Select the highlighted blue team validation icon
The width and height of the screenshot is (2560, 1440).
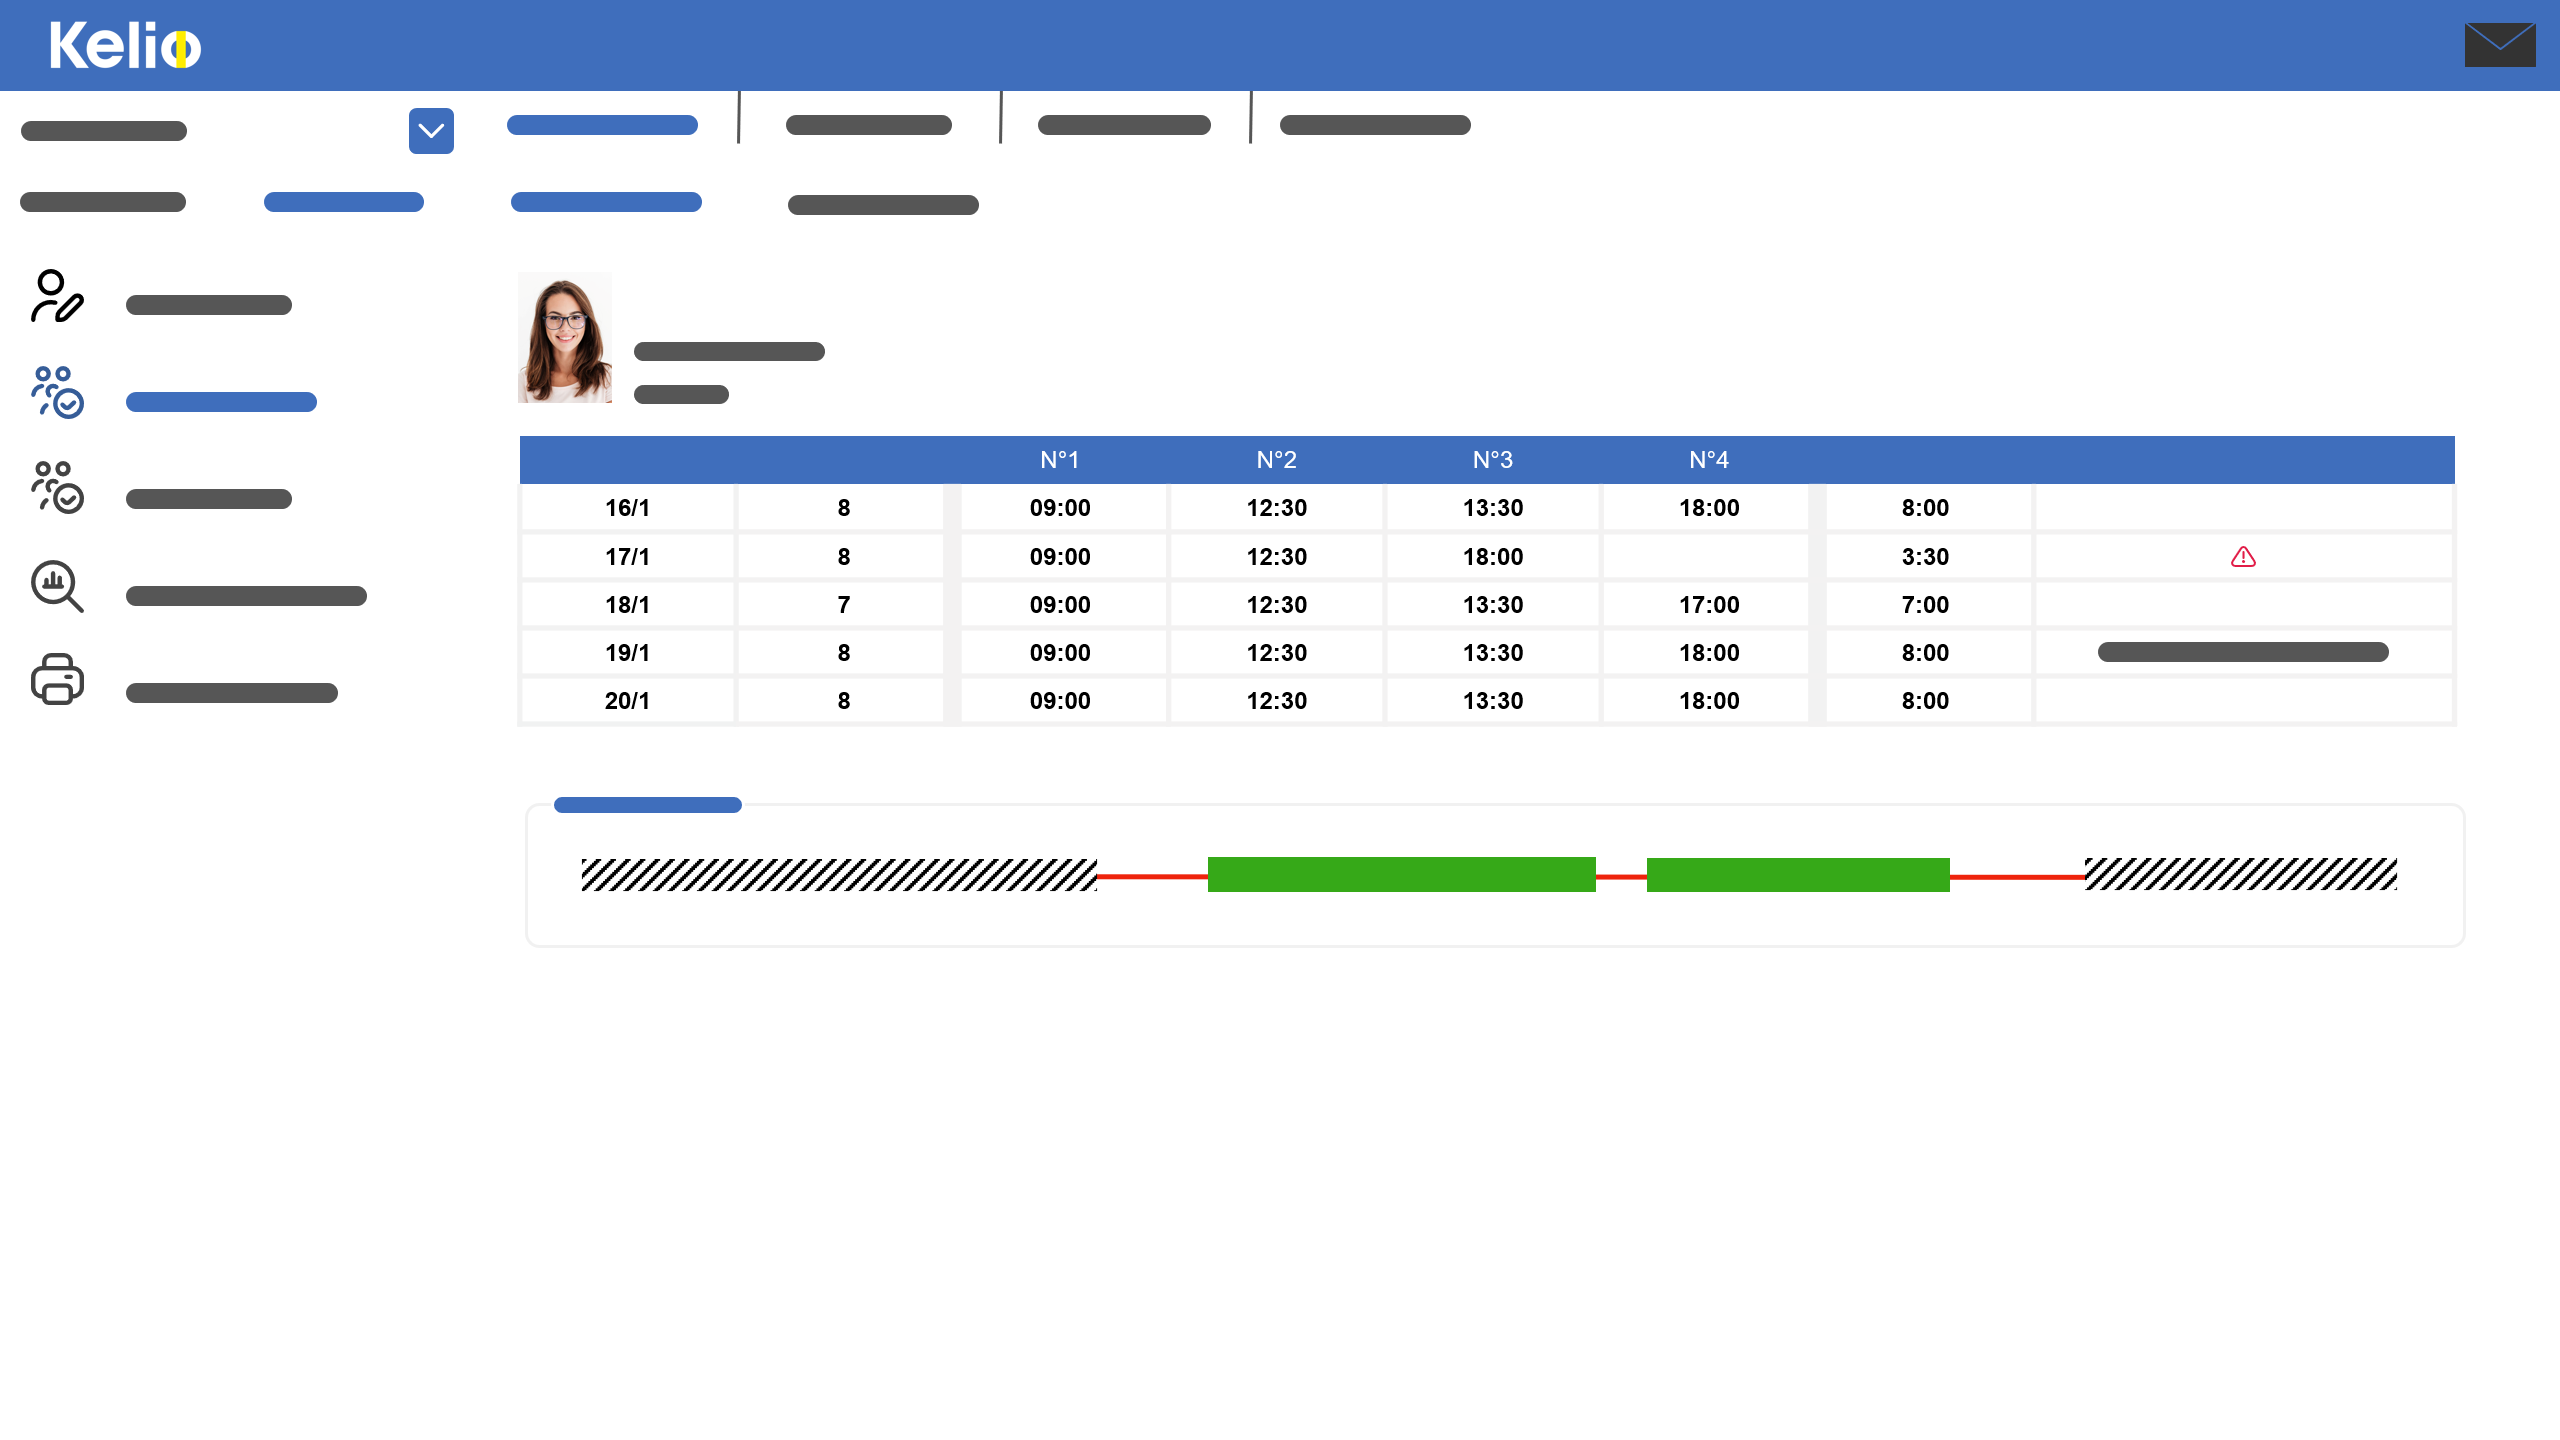tap(57, 392)
